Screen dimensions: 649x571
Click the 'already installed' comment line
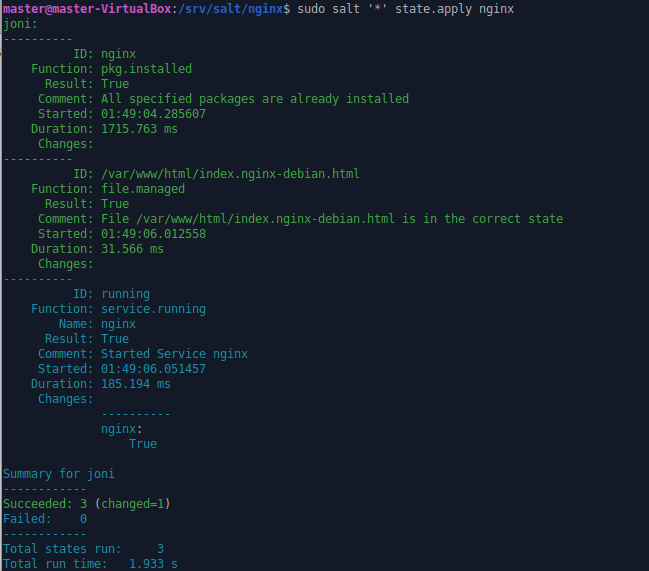click(x=255, y=99)
